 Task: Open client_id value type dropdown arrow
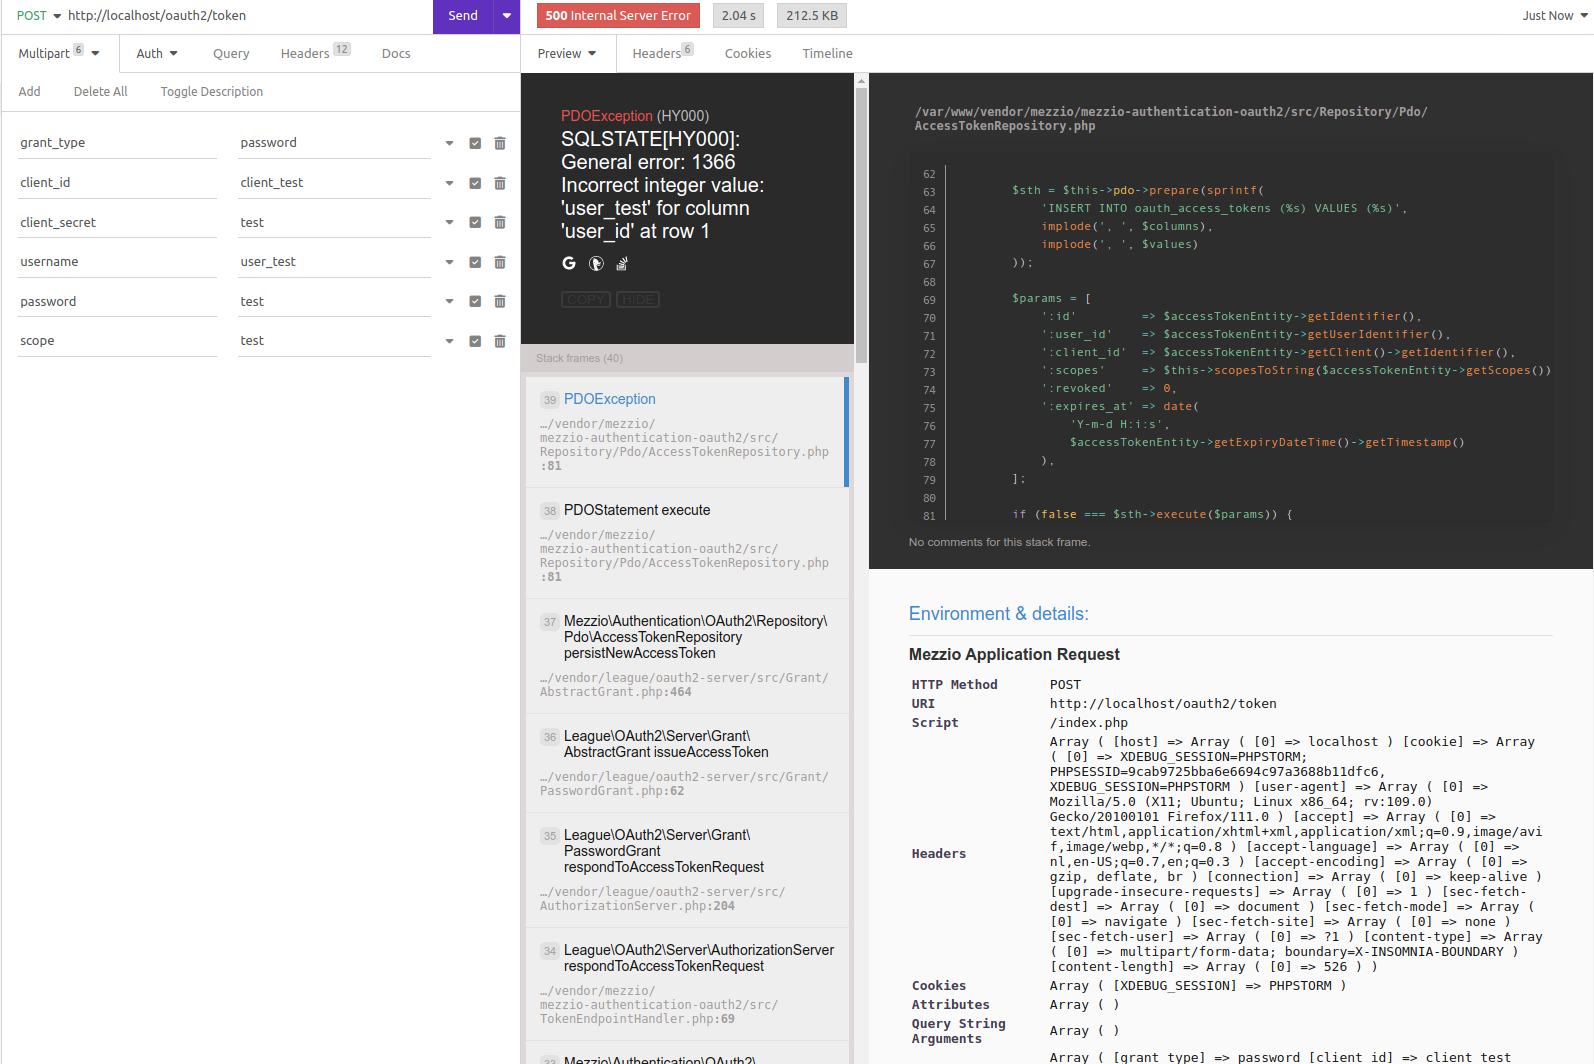coord(449,183)
